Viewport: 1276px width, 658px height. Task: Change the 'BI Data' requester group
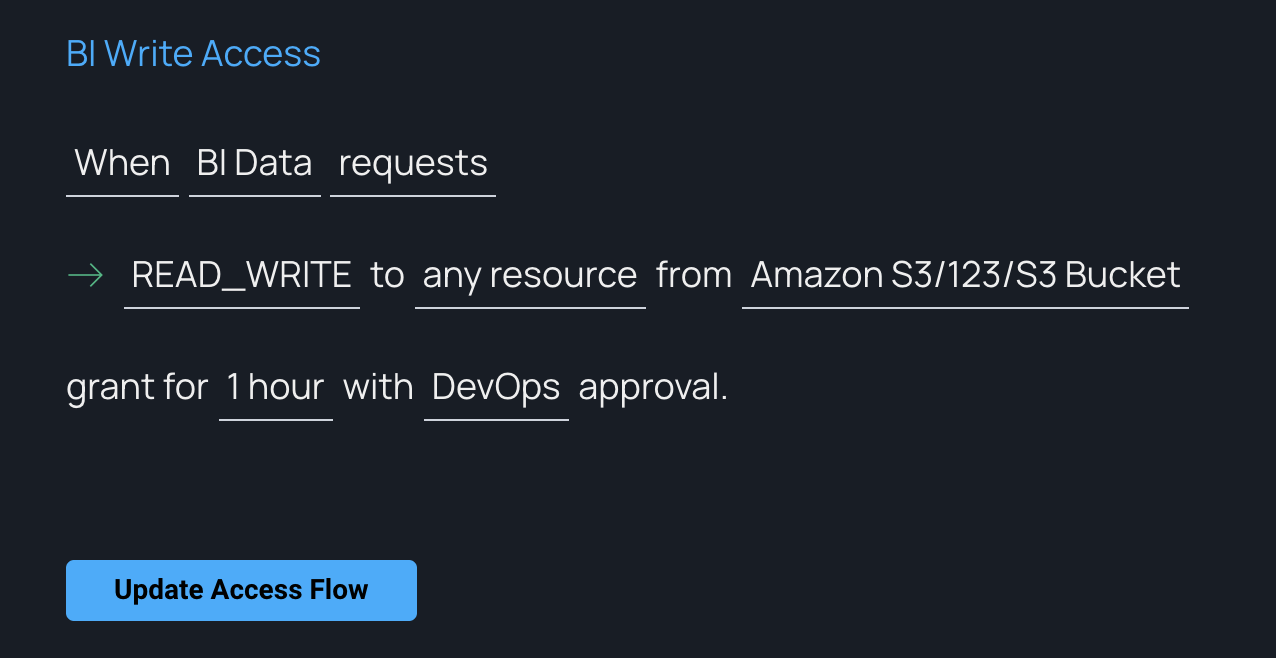point(254,163)
